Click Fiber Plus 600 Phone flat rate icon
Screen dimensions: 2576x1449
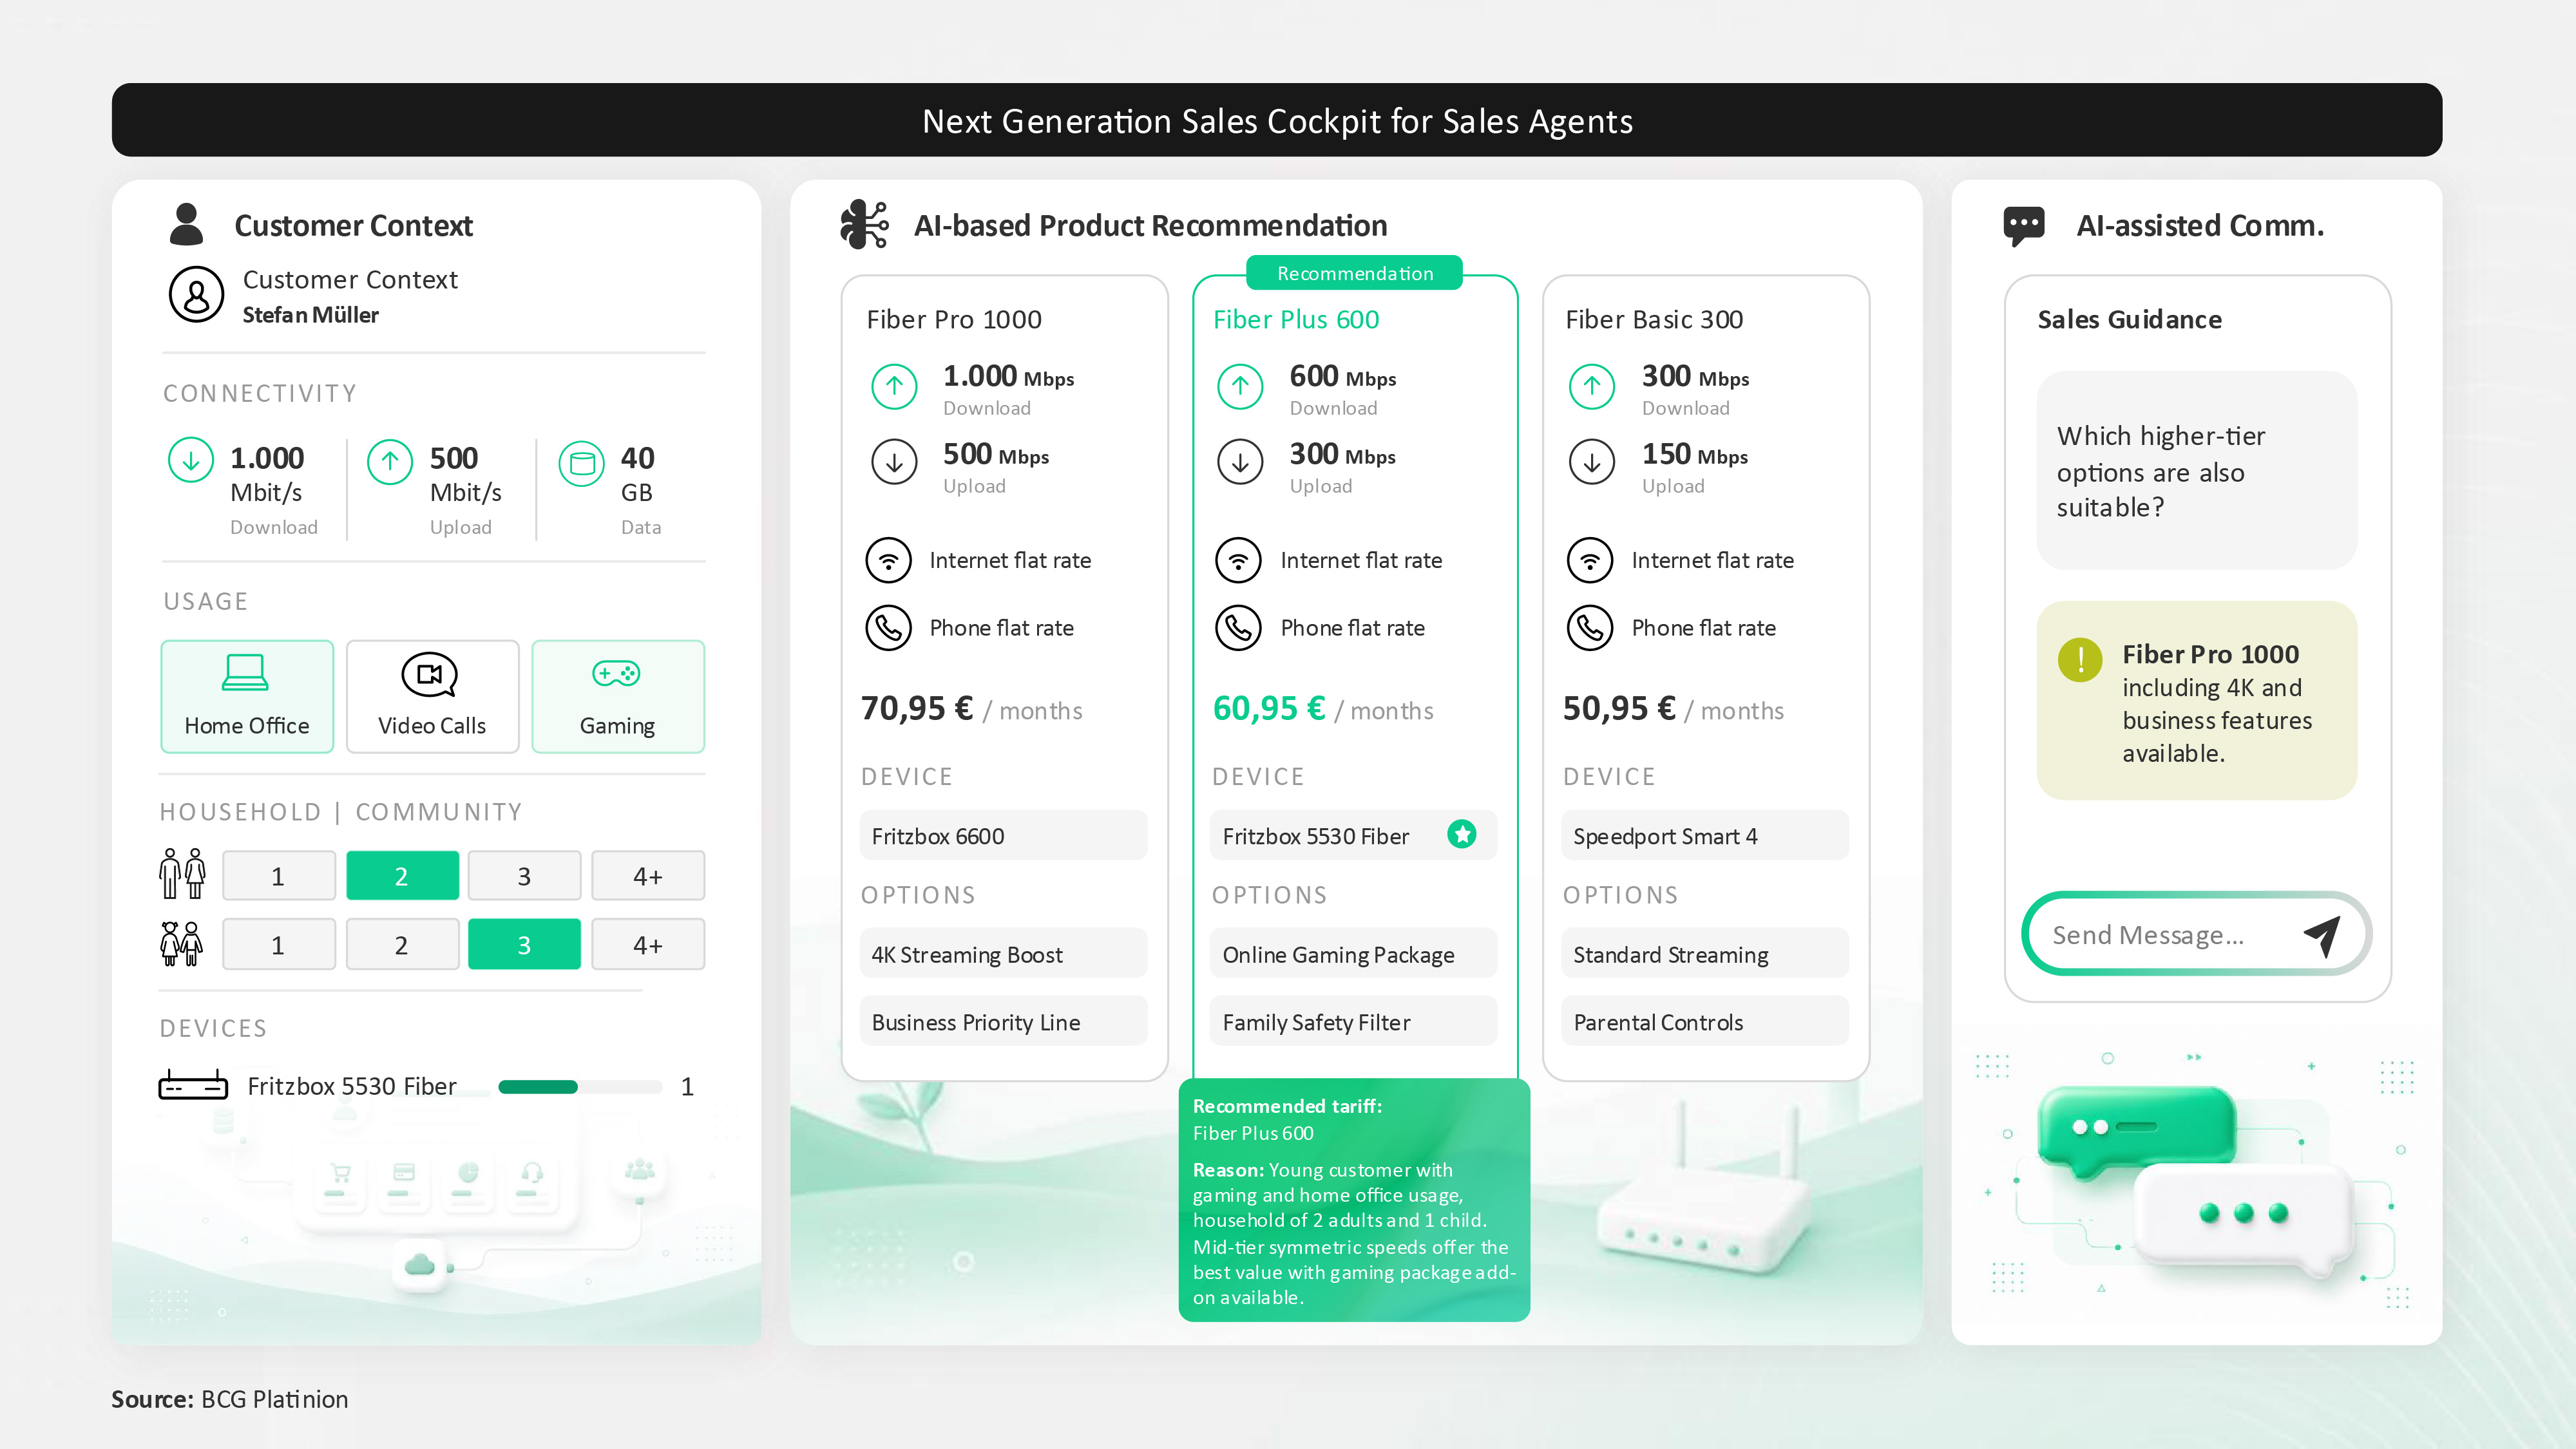coord(1238,628)
